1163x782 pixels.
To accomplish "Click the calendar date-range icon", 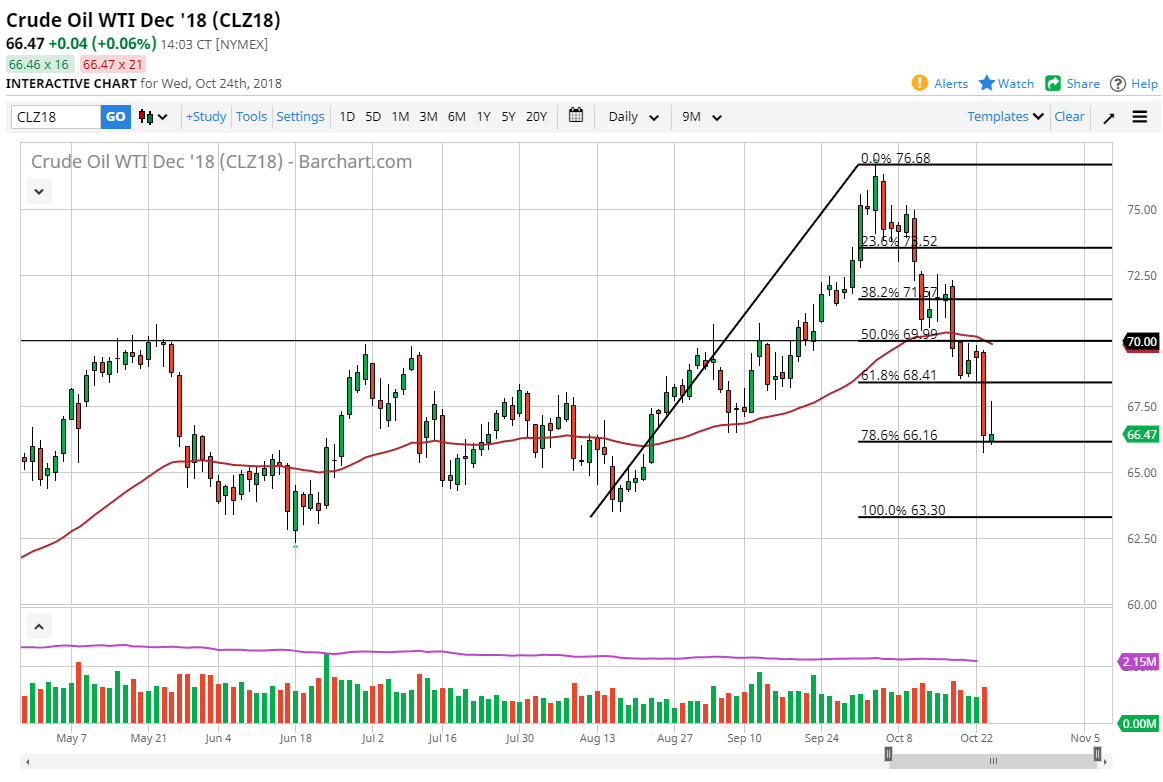I will [576, 116].
